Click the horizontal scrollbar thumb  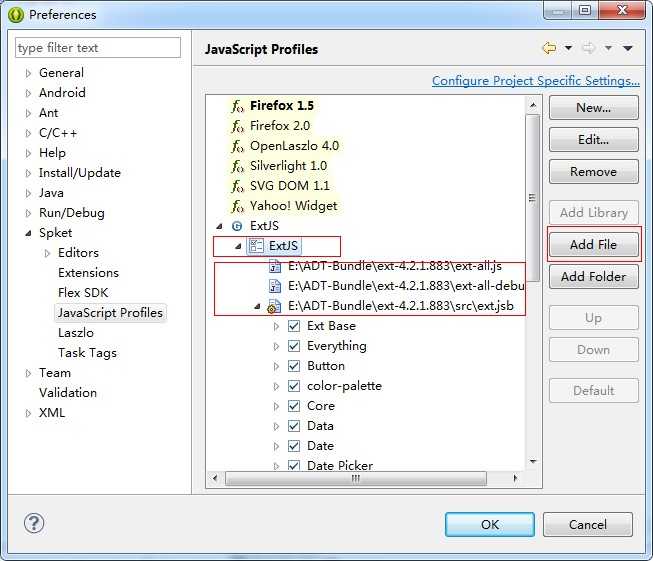click(356, 479)
